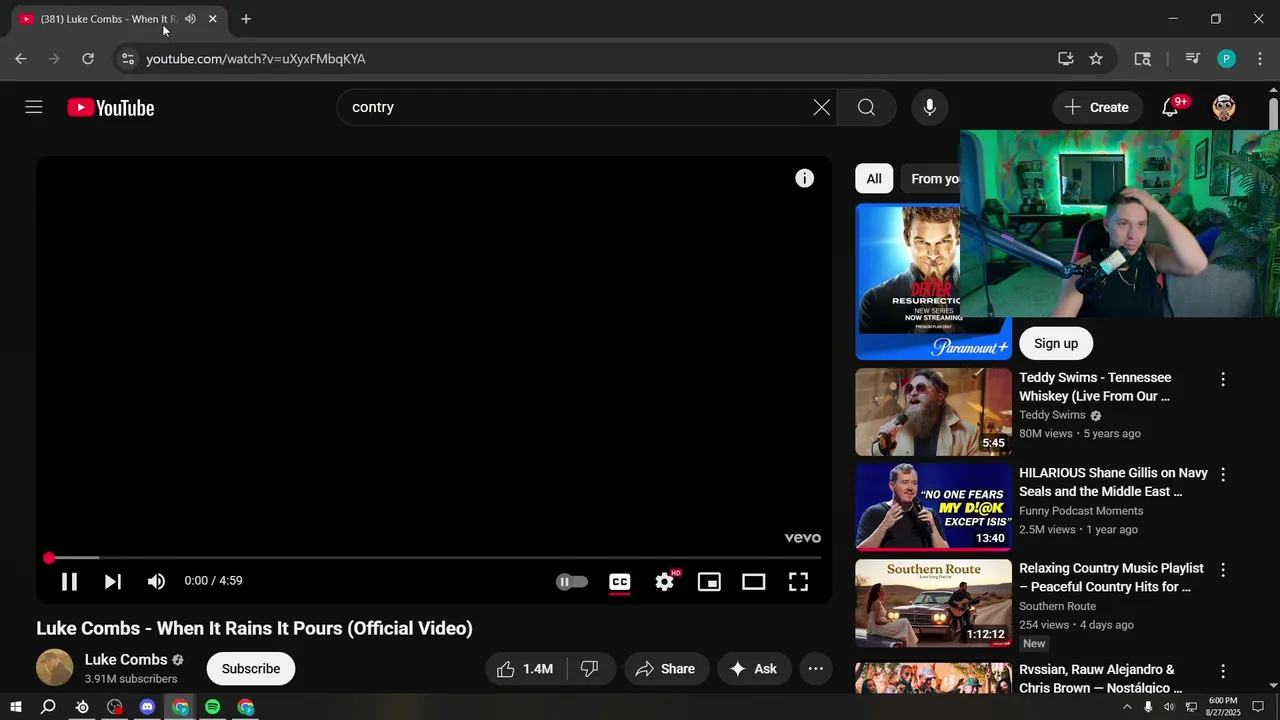Open the YouTube account avatar menu
This screenshot has height=720, width=1280.
[x=1224, y=107]
